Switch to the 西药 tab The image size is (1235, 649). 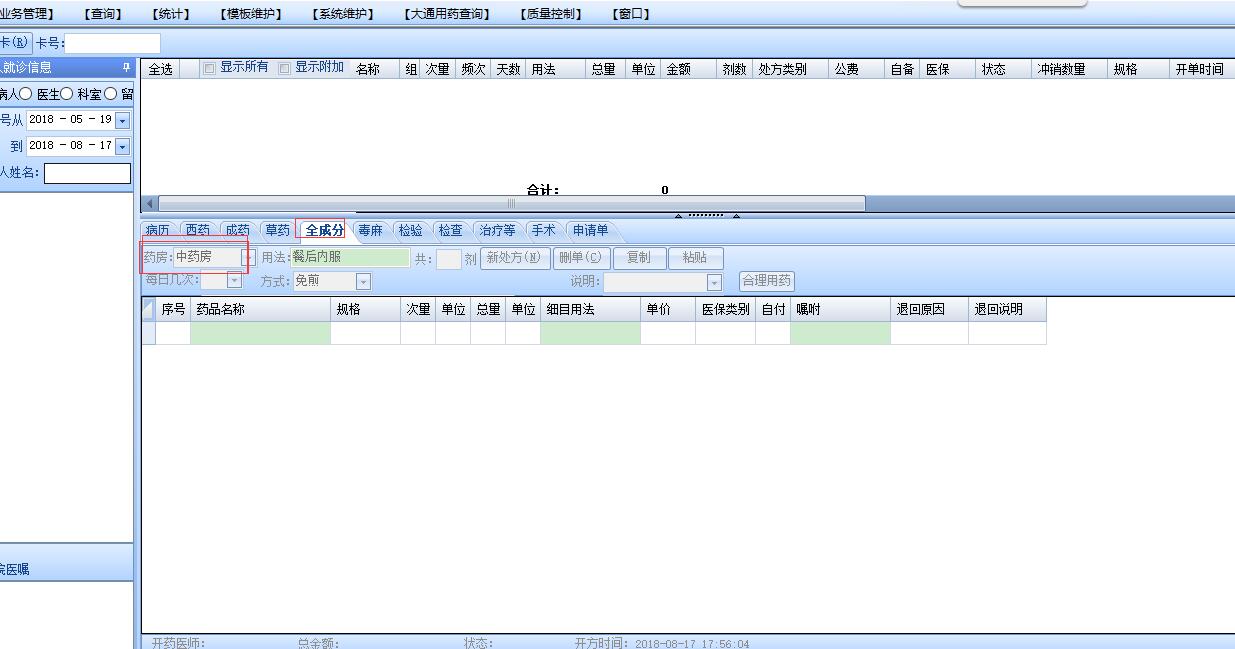198,230
